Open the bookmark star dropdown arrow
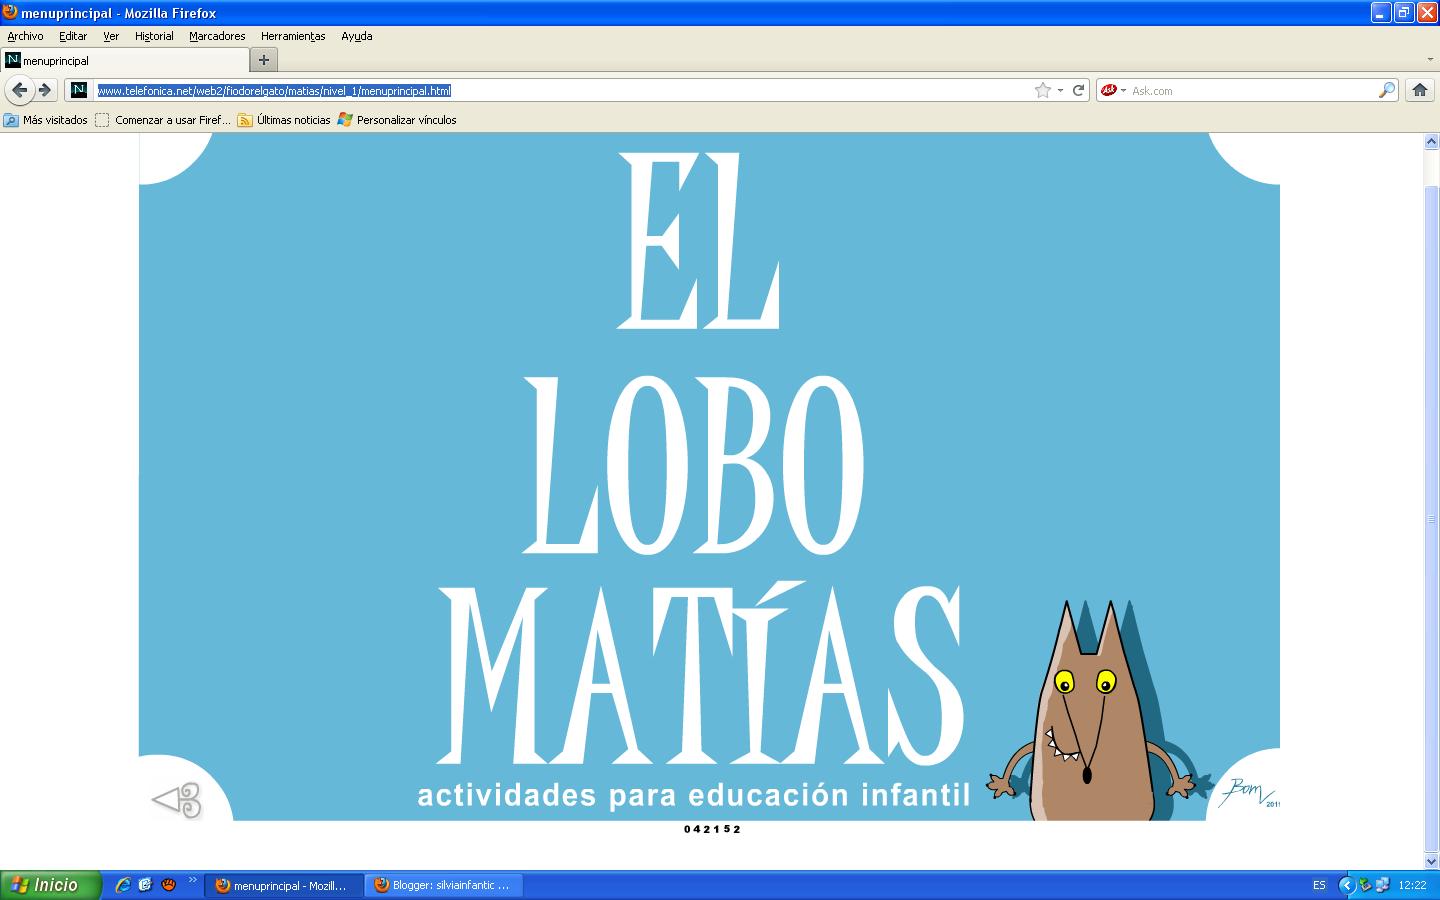This screenshot has width=1440, height=900. click(x=1058, y=90)
